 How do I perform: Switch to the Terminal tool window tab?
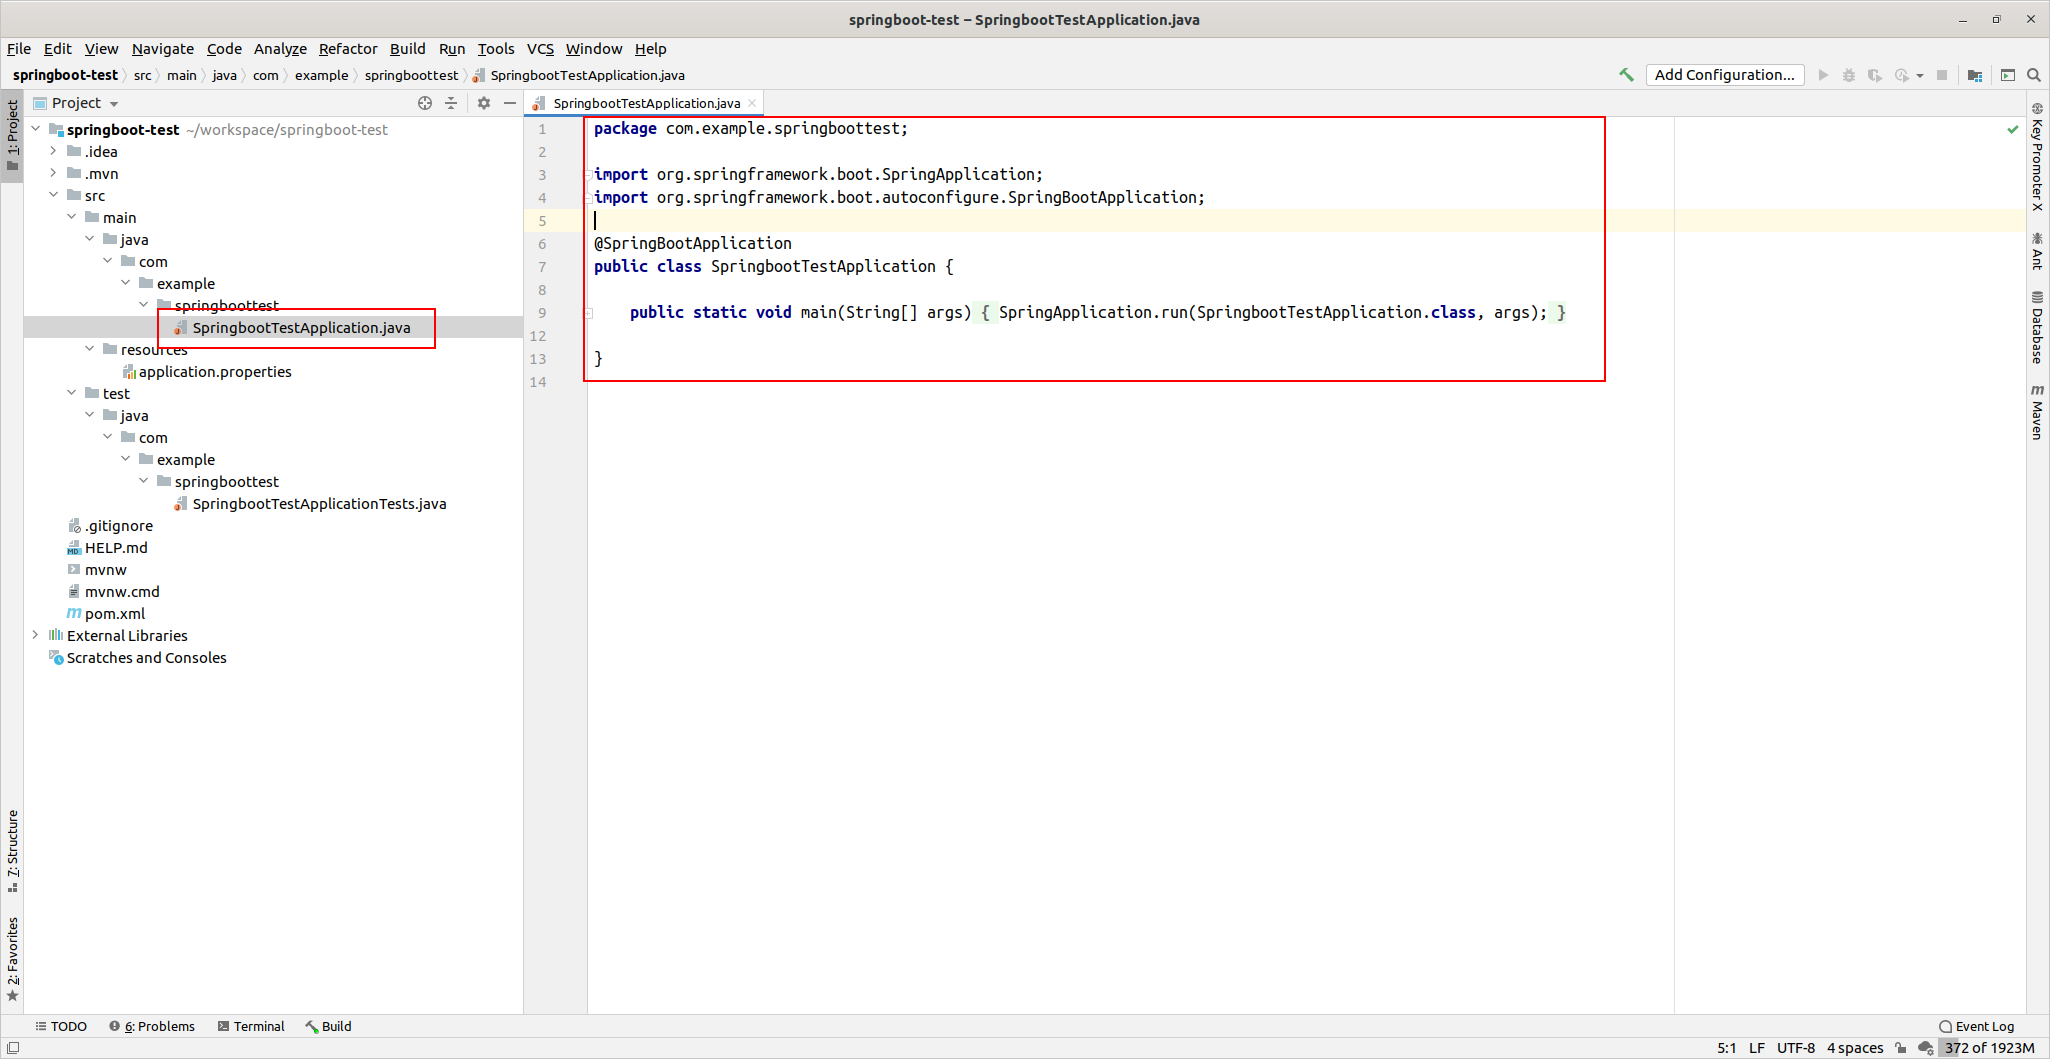point(251,1026)
